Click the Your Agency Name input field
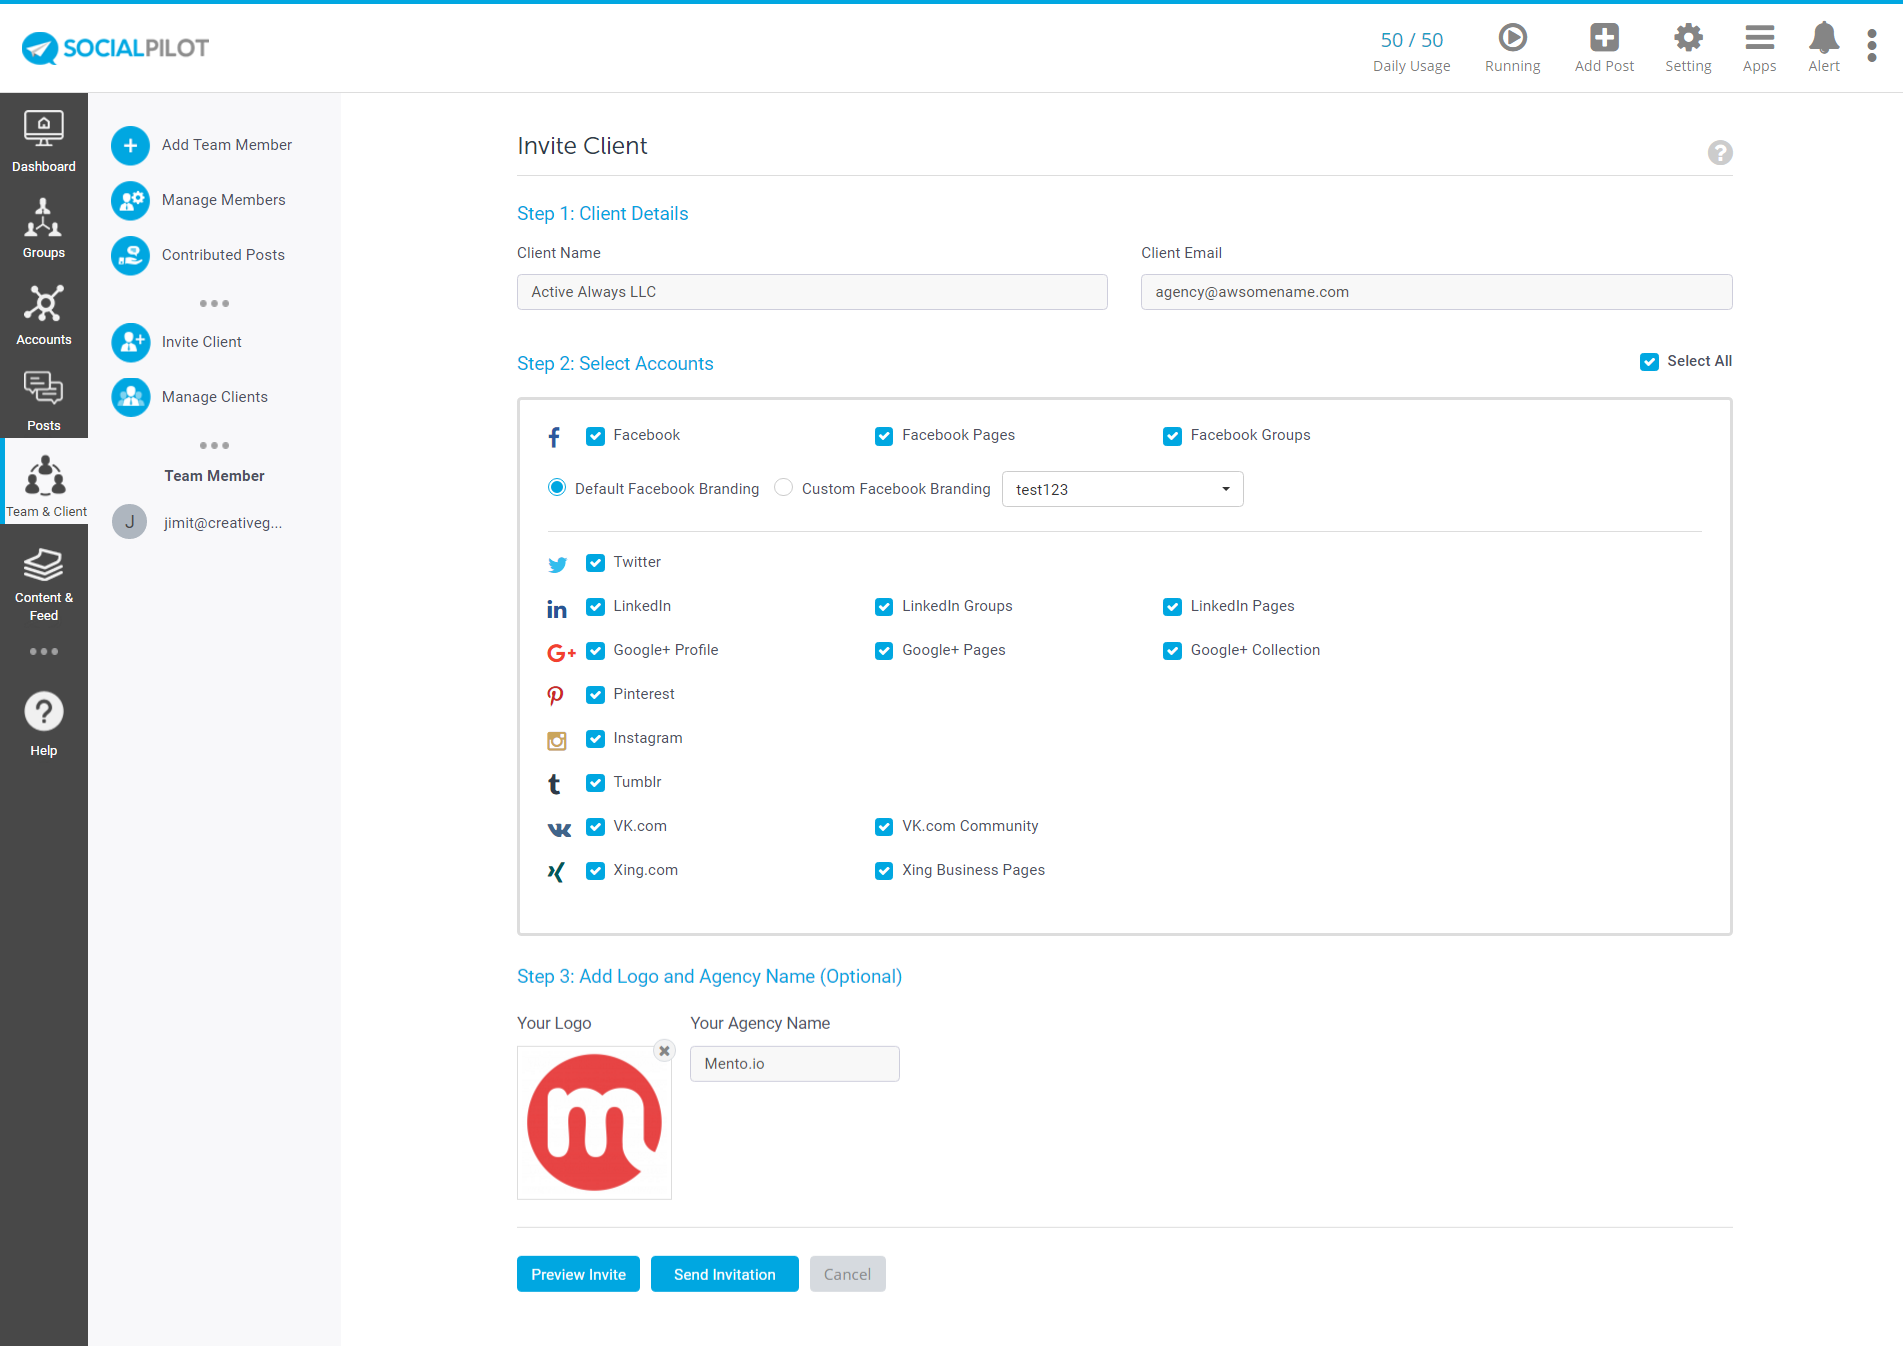 pos(795,1064)
